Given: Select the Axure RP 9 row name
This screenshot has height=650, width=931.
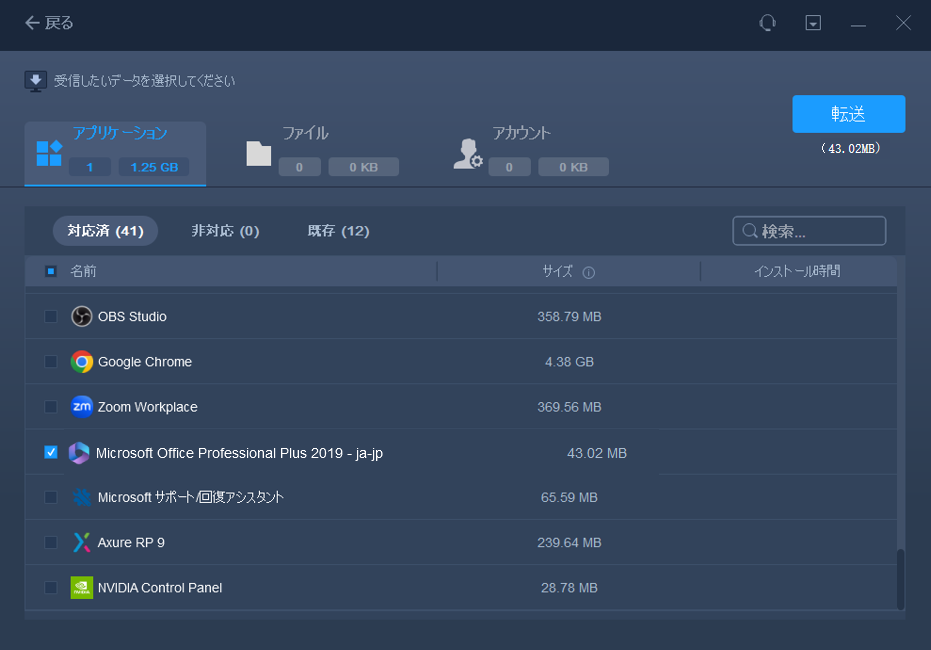Looking at the screenshot, I should click(131, 543).
